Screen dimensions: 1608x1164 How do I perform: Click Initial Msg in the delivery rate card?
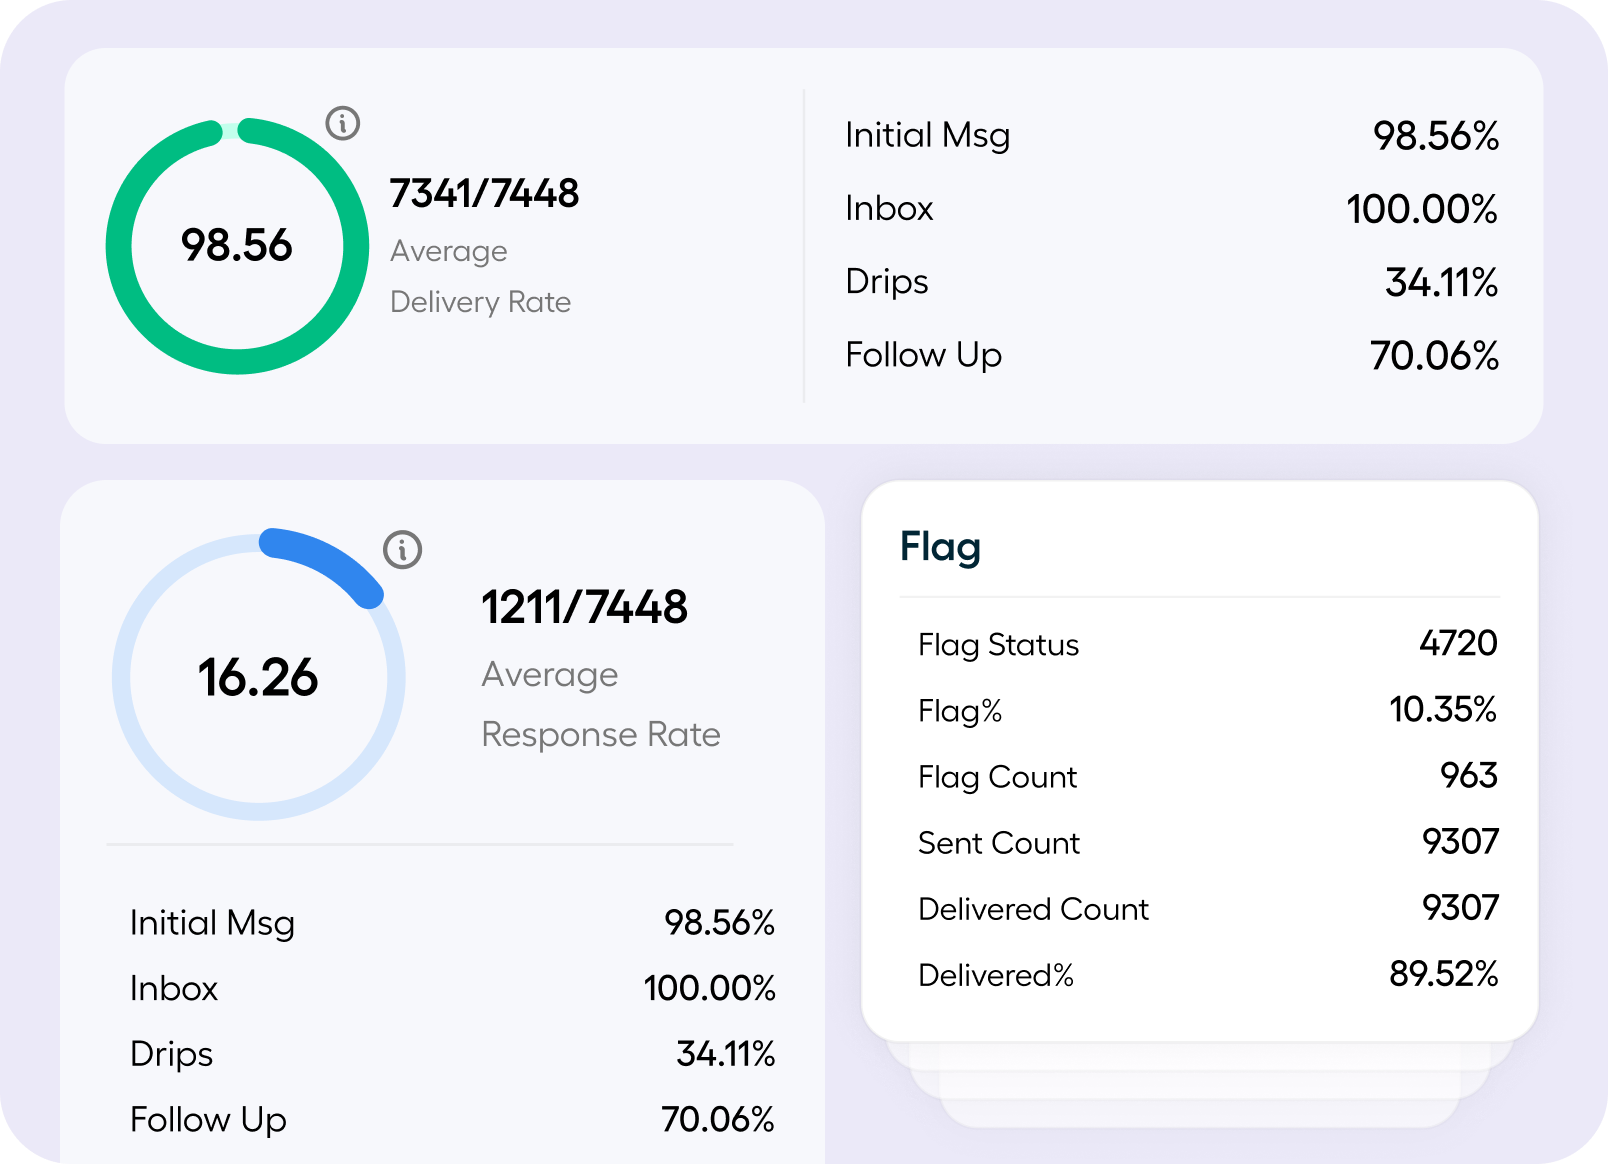[927, 135]
